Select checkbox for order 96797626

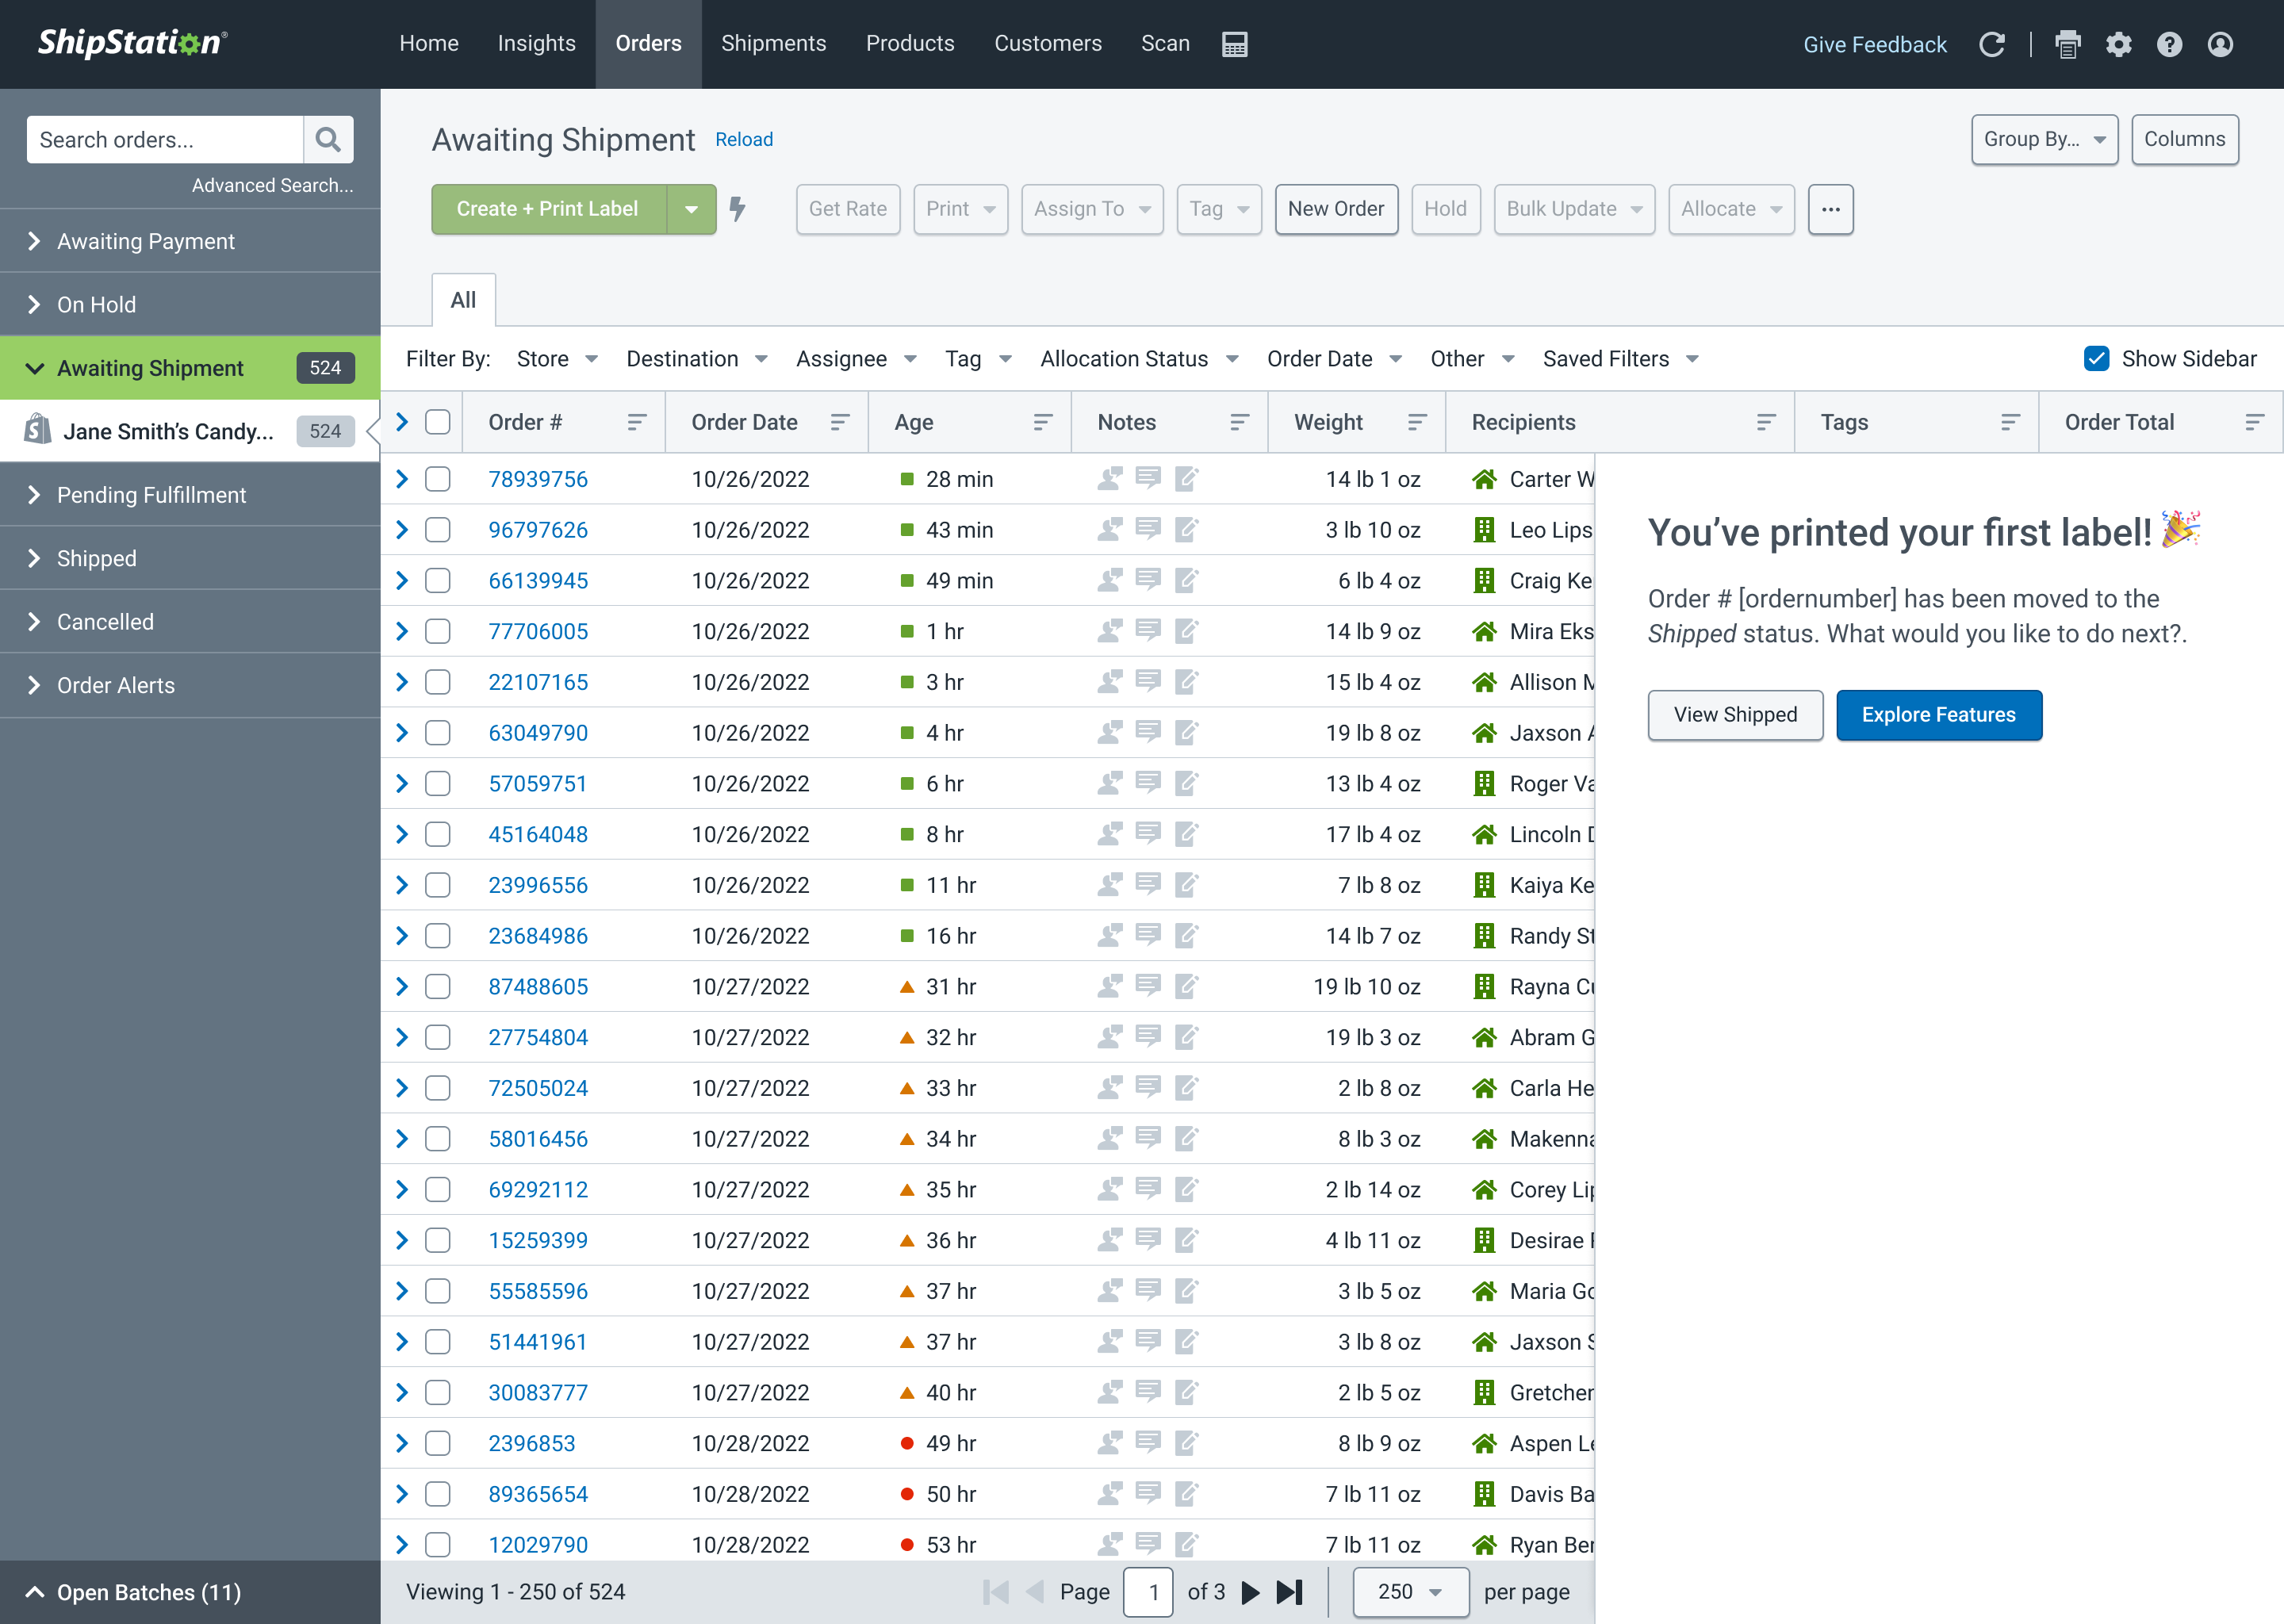click(438, 530)
